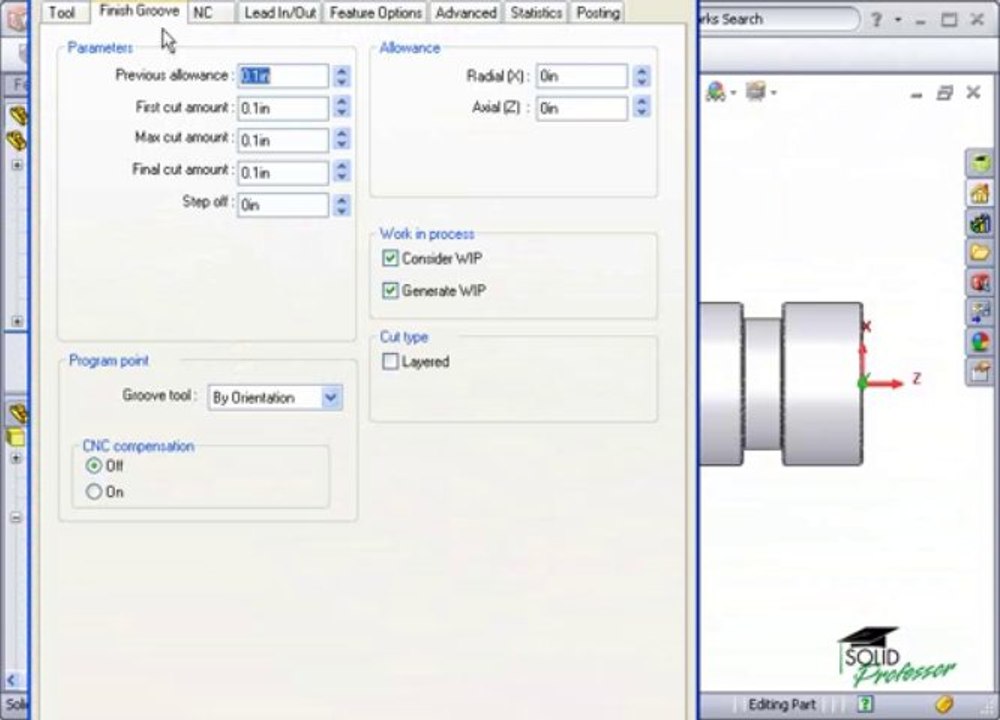1000x720 pixels.
Task: Enable the Consider WIP checkbox
Action: [390, 258]
